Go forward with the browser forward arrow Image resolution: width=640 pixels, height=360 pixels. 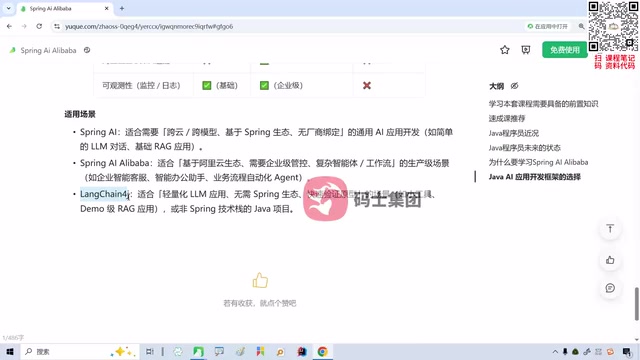click(24, 27)
